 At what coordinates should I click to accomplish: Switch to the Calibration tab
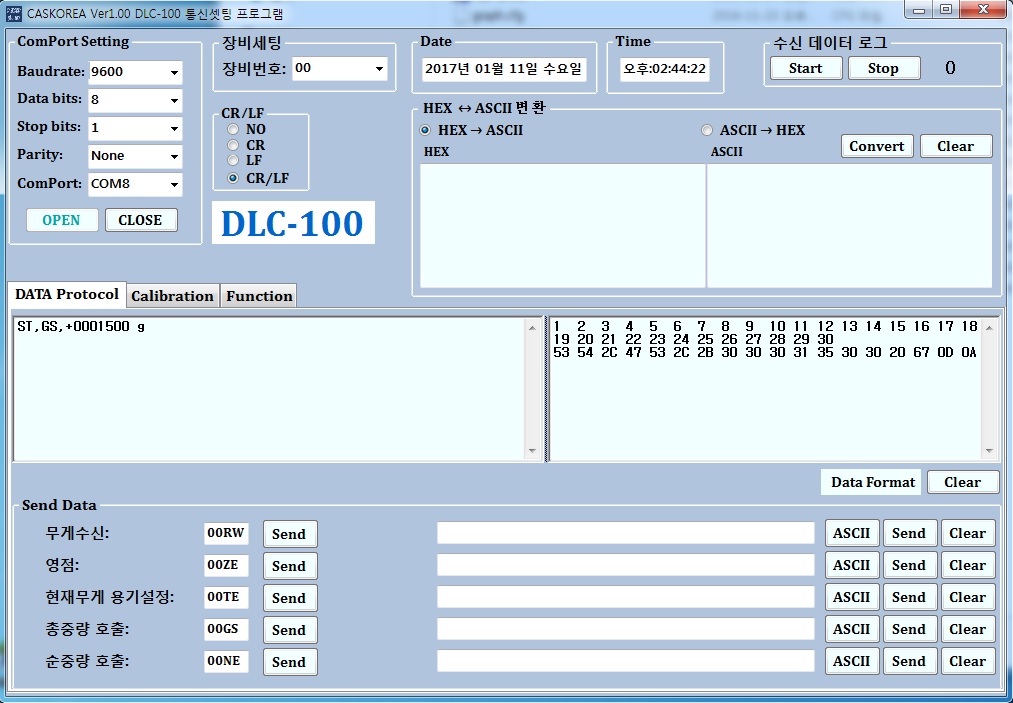pyautogui.click(x=172, y=296)
